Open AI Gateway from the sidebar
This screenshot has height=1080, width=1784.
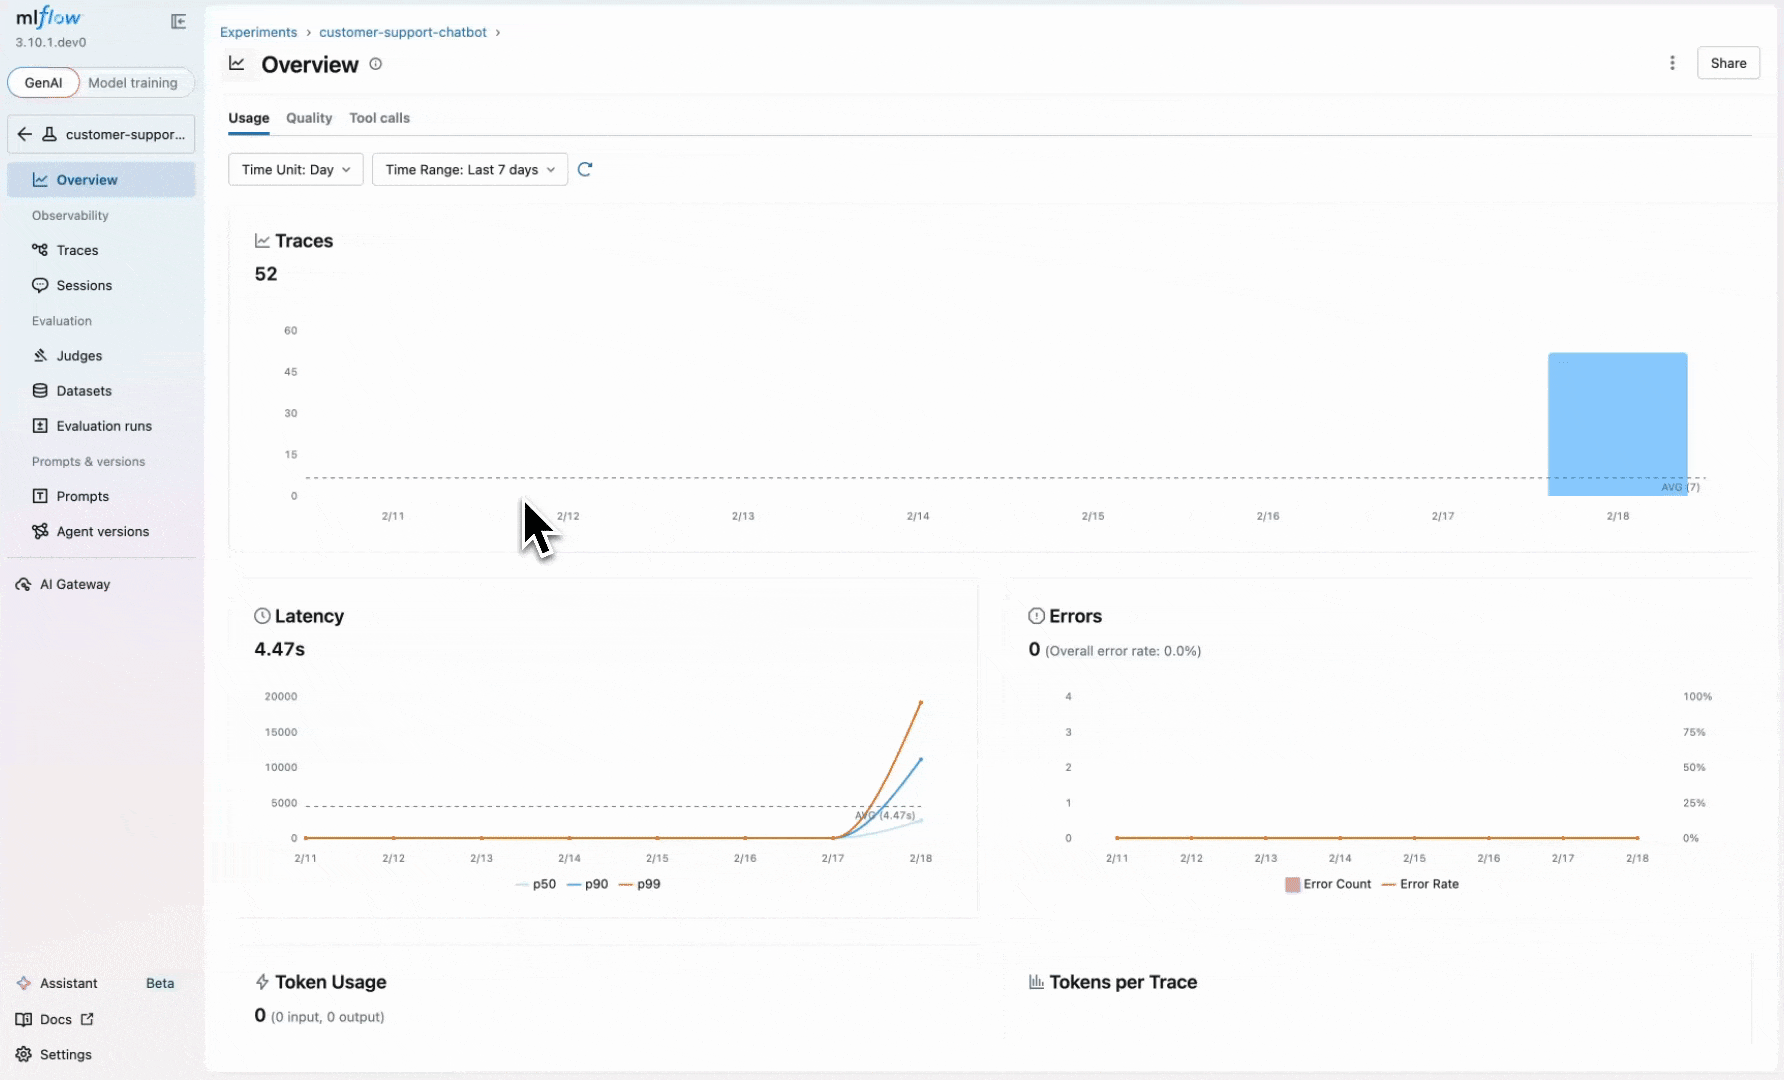pos(74,584)
